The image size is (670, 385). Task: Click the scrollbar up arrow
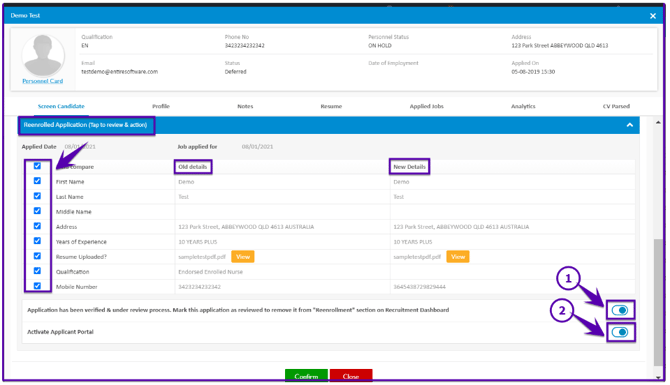pyautogui.click(x=658, y=123)
